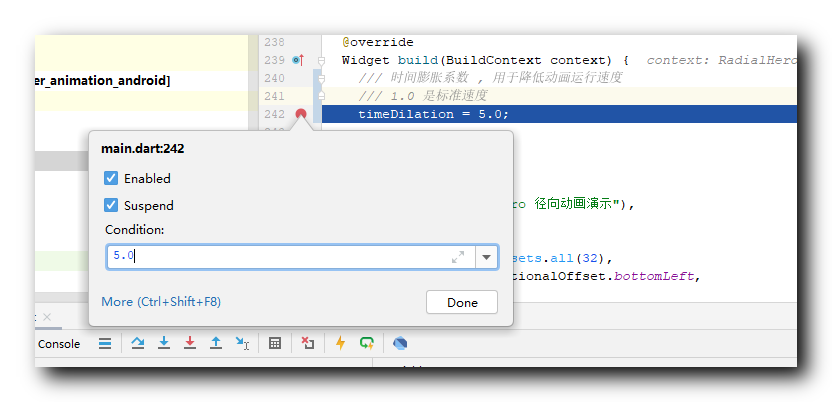Toggle the comment fold marker on line 241

tap(321, 96)
